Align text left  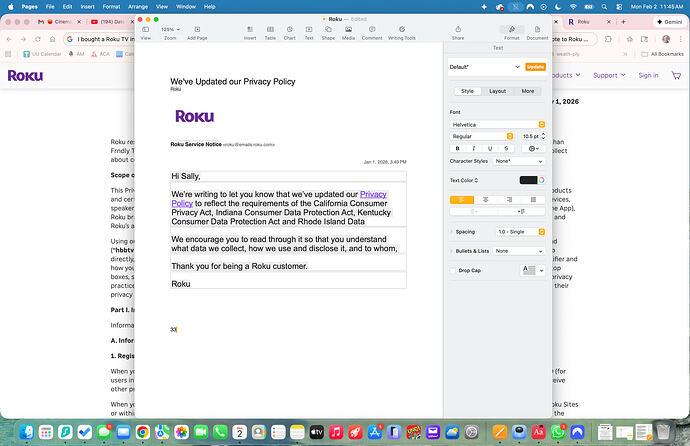[x=462, y=200]
